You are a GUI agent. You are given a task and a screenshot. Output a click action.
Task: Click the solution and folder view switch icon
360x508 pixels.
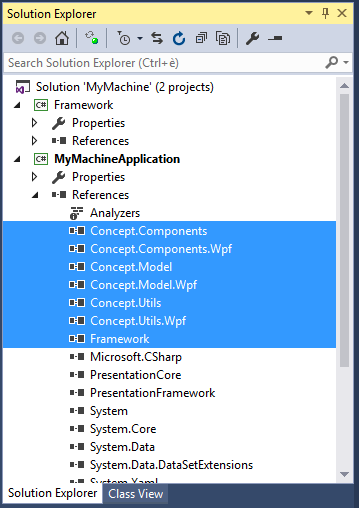[x=91, y=38]
